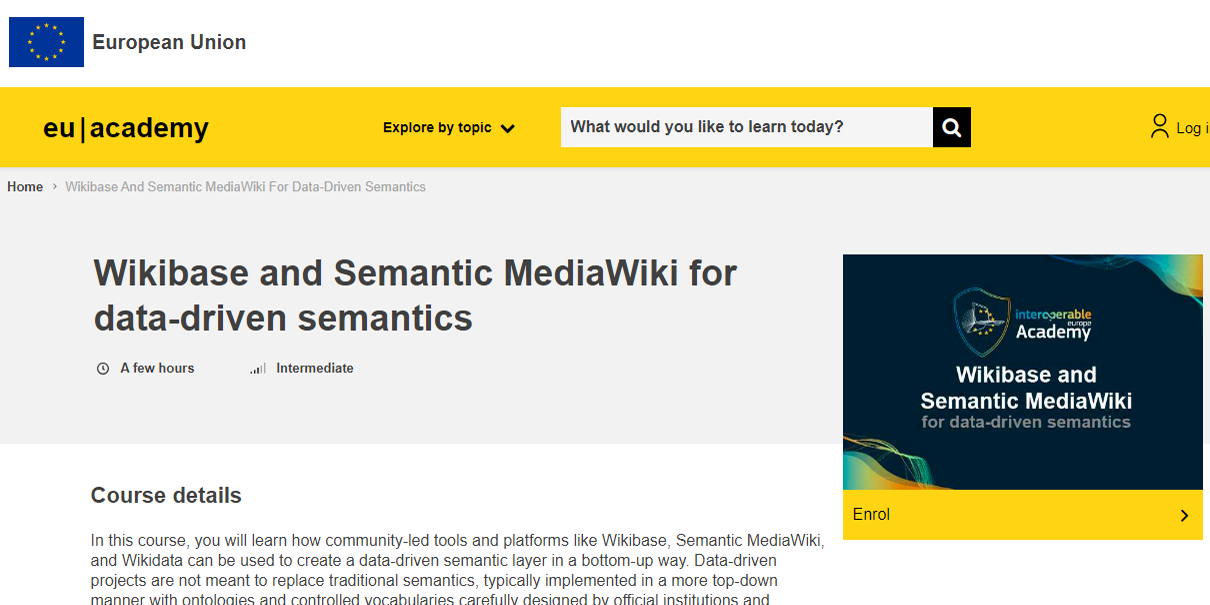The image size is (1210, 605).
Task: Click the magnifying glass search icon
Action: pos(950,127)
